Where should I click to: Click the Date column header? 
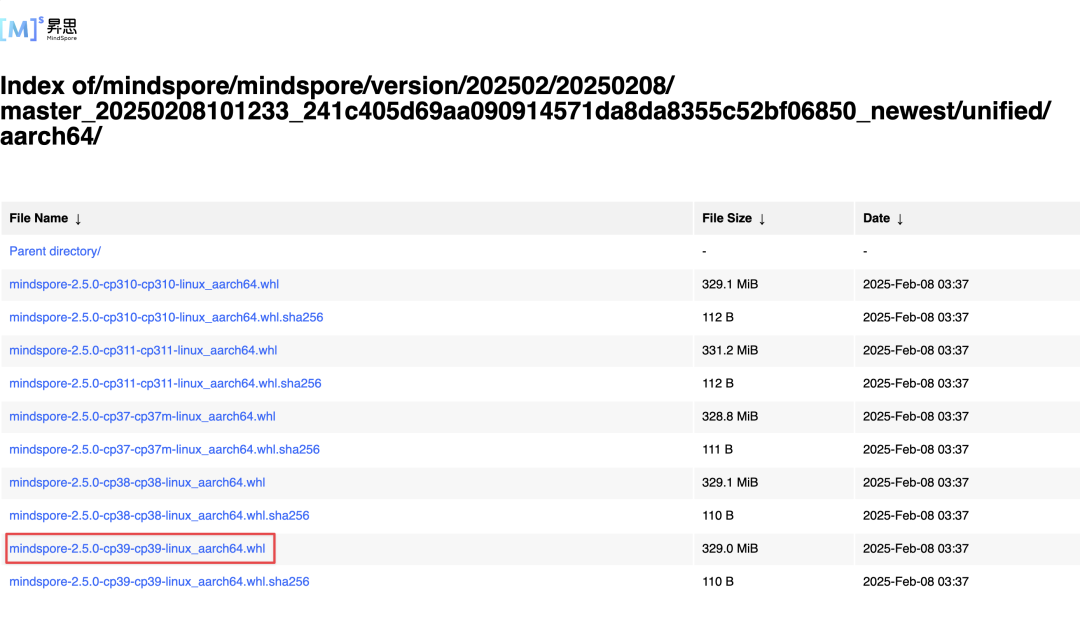pyautogui.click(x=876, y=218)
